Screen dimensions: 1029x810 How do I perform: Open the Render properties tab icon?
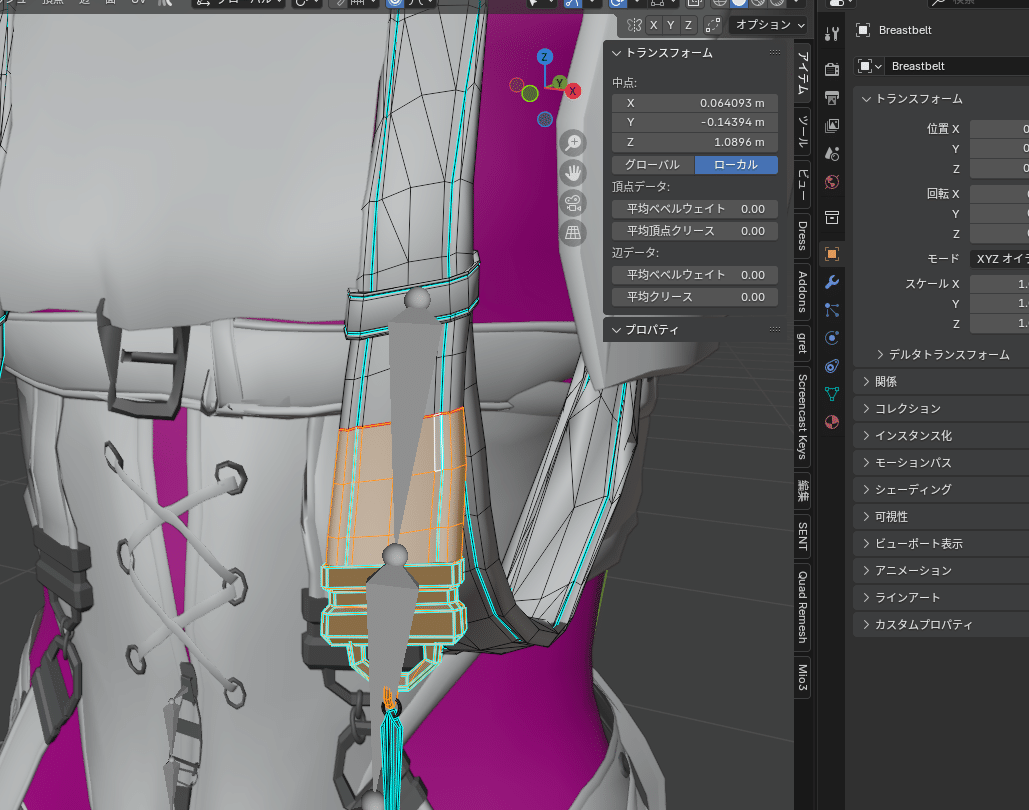tap(832, 69)
